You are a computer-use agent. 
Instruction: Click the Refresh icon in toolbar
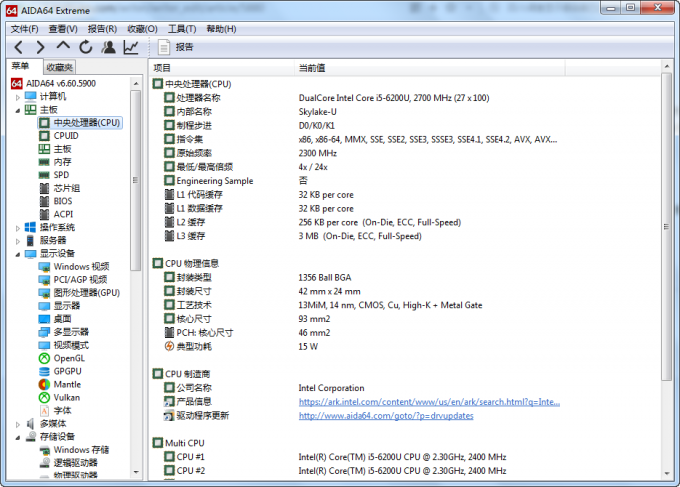click(86, 47)
